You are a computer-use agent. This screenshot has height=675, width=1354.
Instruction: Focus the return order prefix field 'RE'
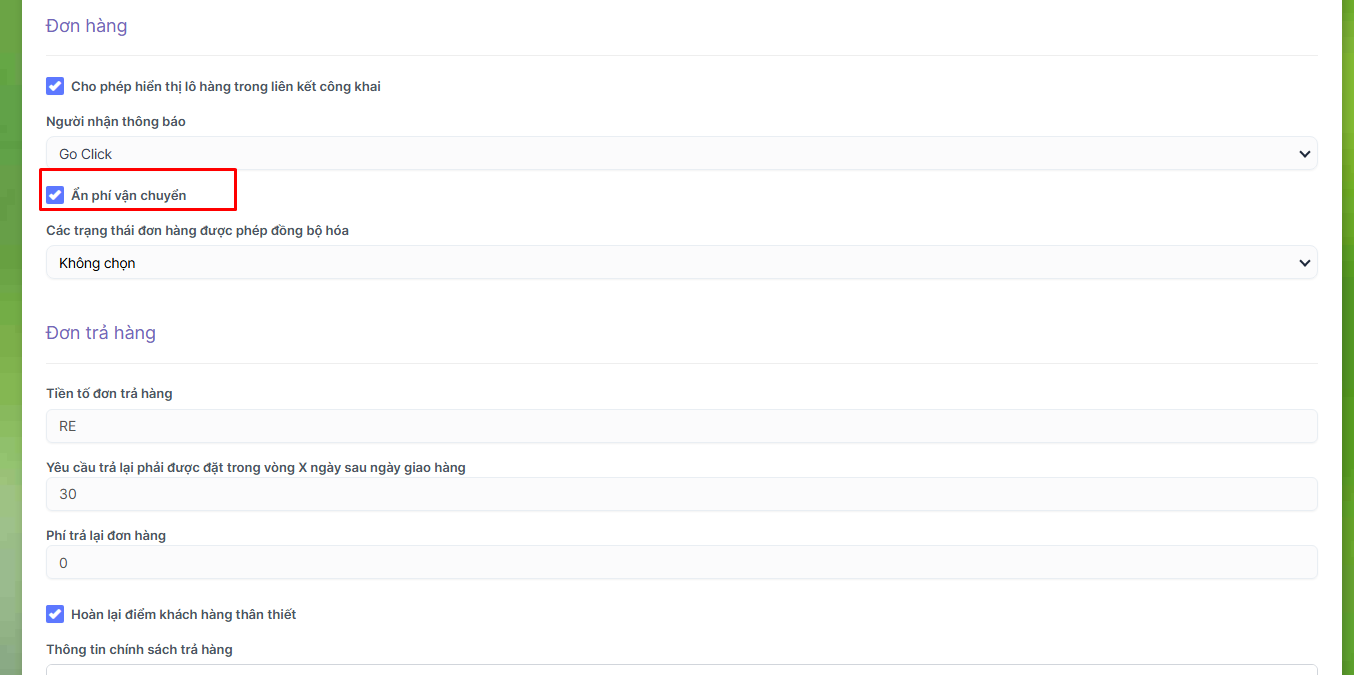(680, 426)
